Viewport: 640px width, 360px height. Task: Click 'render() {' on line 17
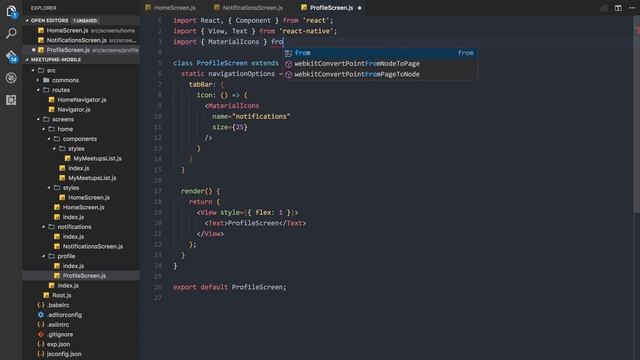click(x=200, y=191)
